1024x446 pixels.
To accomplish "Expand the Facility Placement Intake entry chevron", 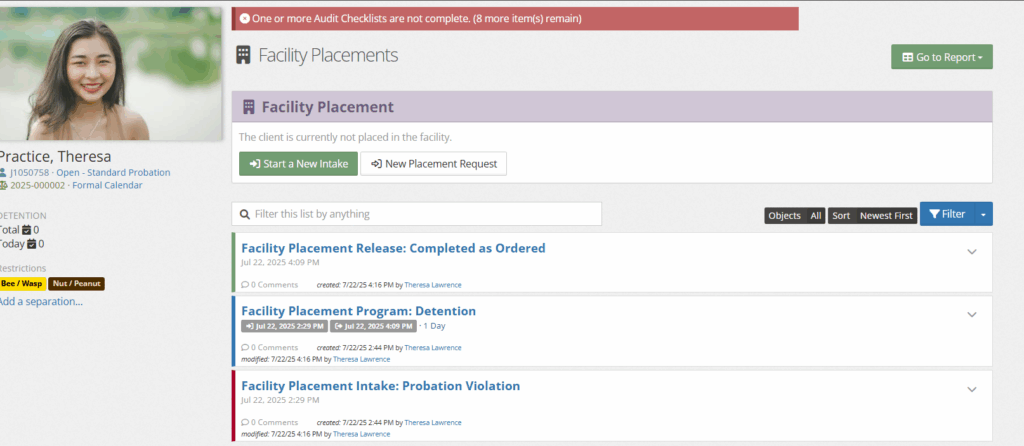I will (972, 390).
